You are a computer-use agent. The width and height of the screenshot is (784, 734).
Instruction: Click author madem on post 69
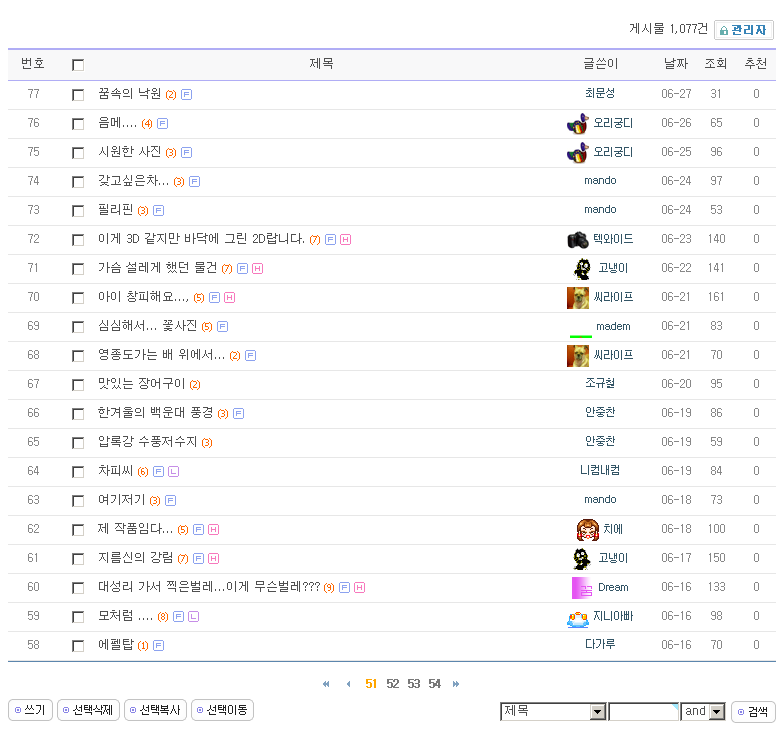point(613,326)
